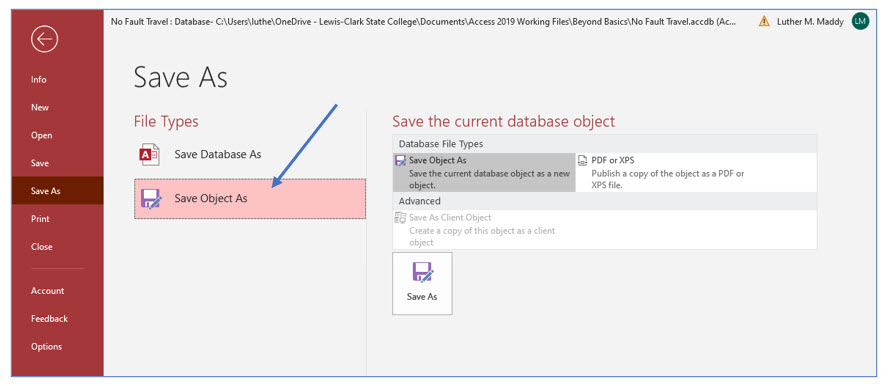Select New in the backstage sidebar

click(40, 108)
